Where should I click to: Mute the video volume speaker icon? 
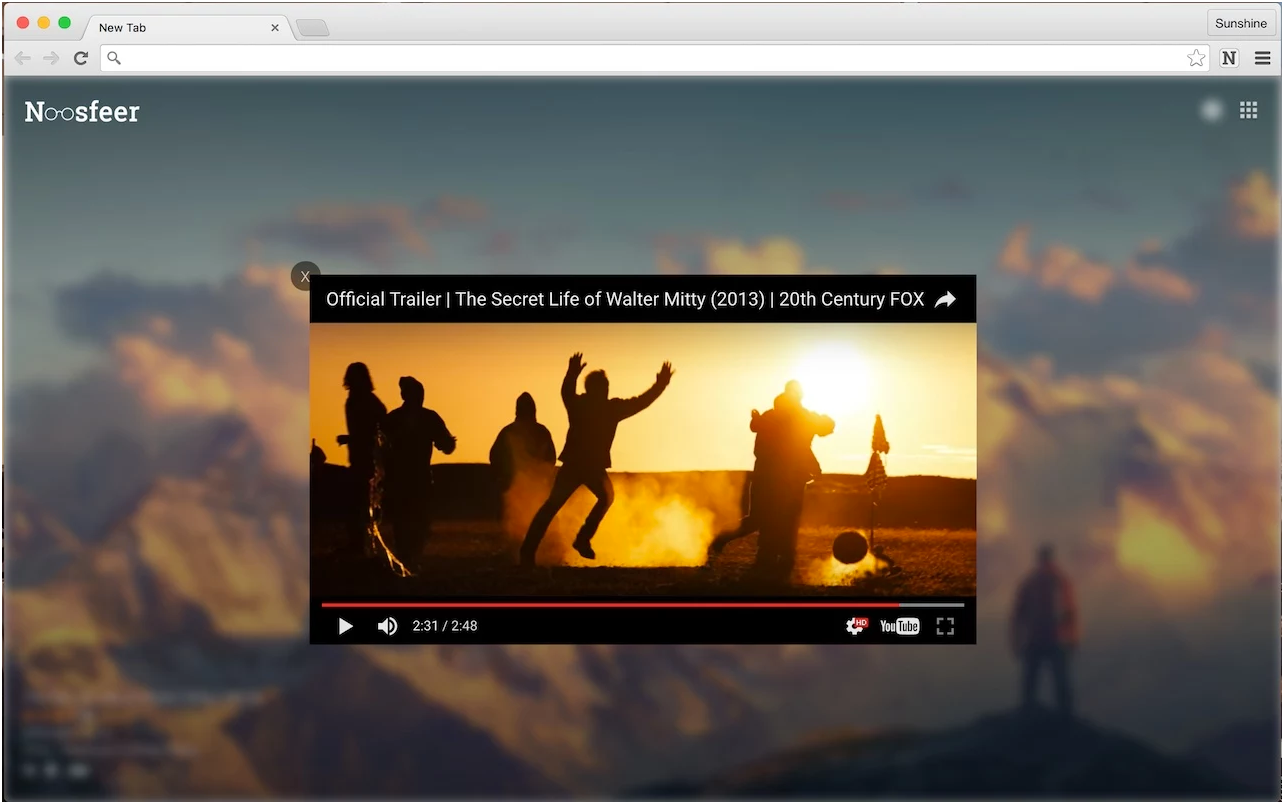point(387,626)
